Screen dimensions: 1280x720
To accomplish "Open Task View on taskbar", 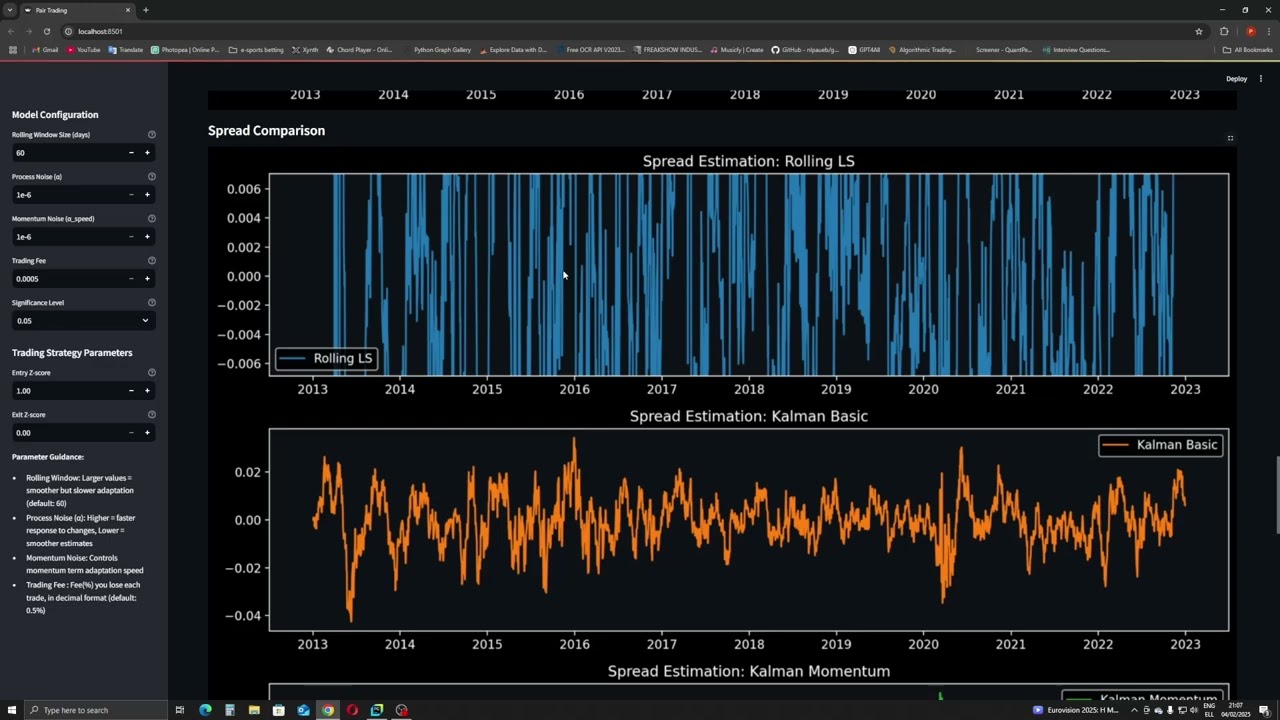I will tap(180, 710).
